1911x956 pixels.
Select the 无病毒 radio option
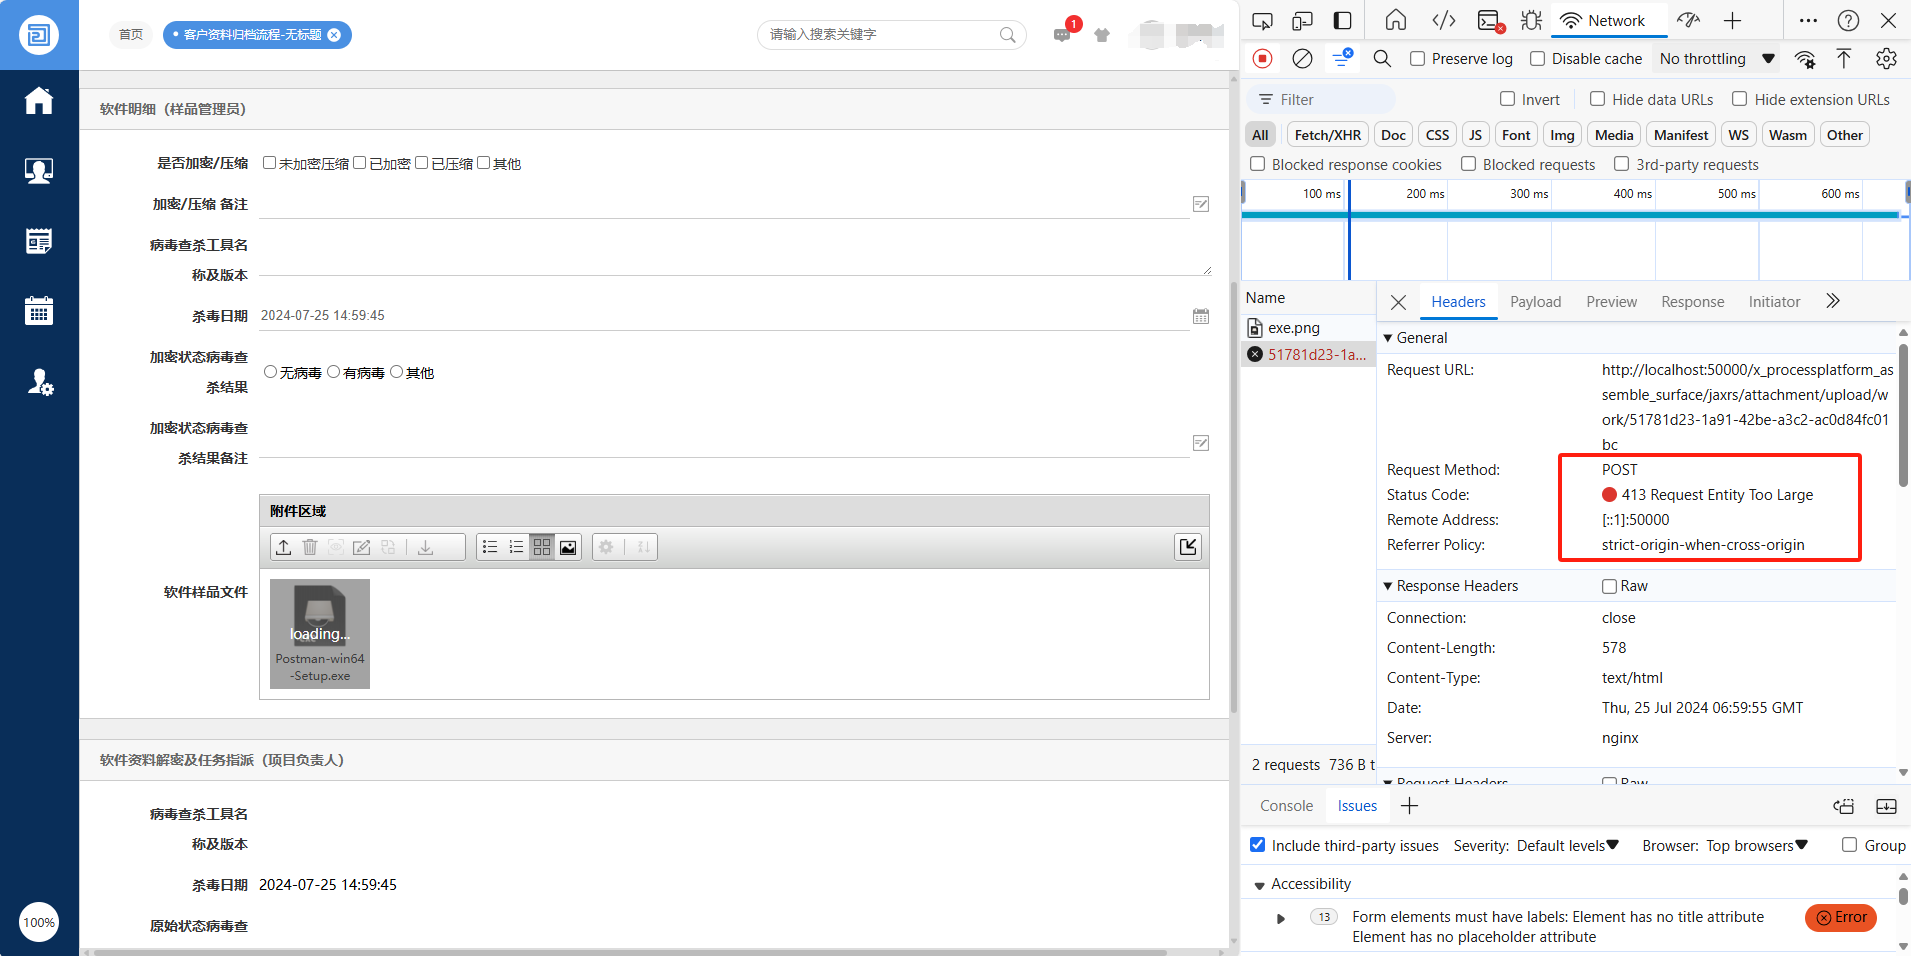coord(270,372)
